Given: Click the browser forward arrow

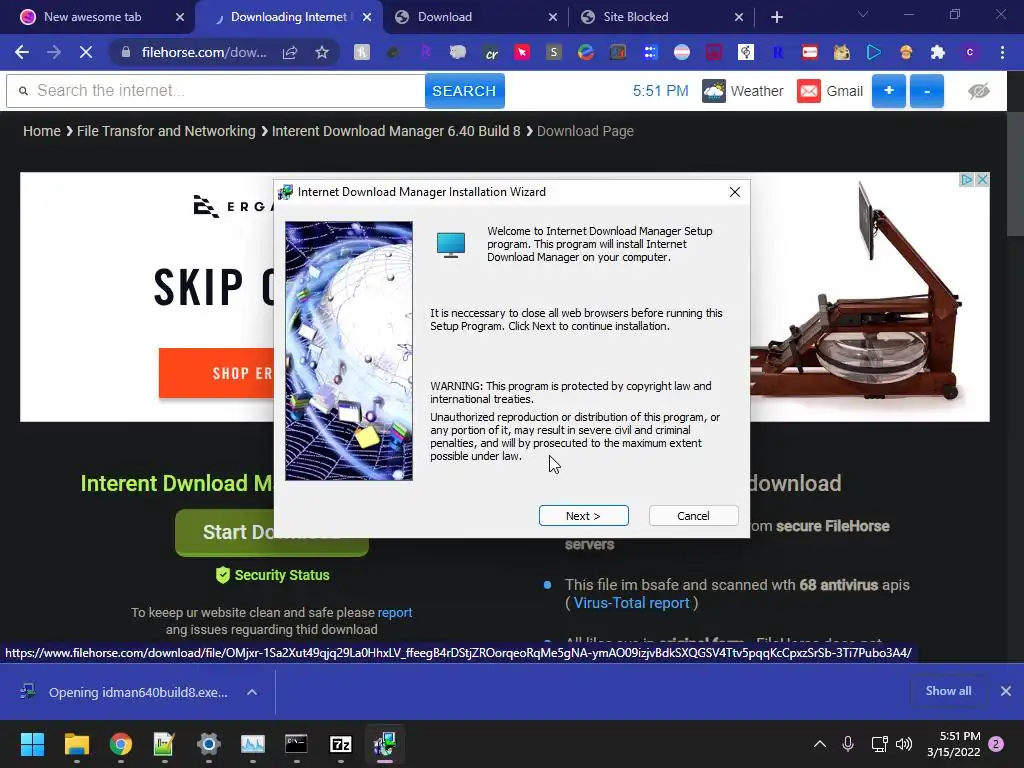Looking at the screenshot, I should (54, 52).
